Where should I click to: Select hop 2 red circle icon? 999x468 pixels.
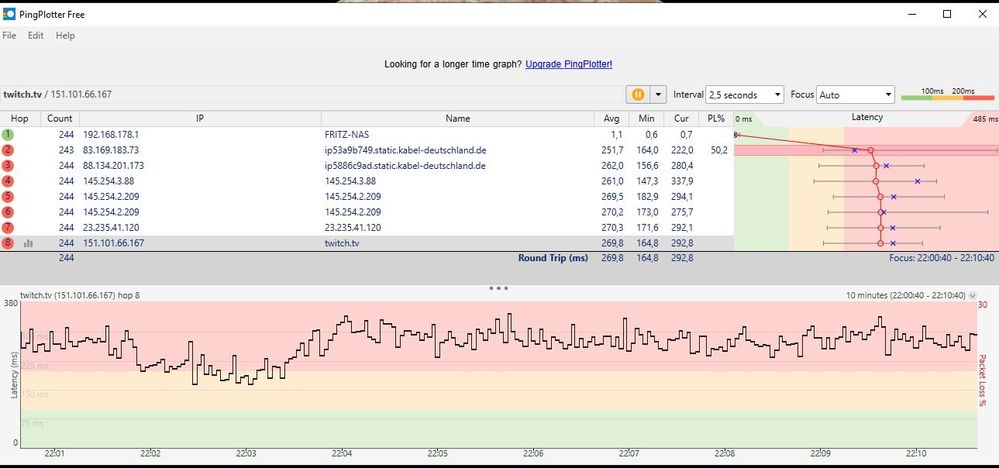7,150
